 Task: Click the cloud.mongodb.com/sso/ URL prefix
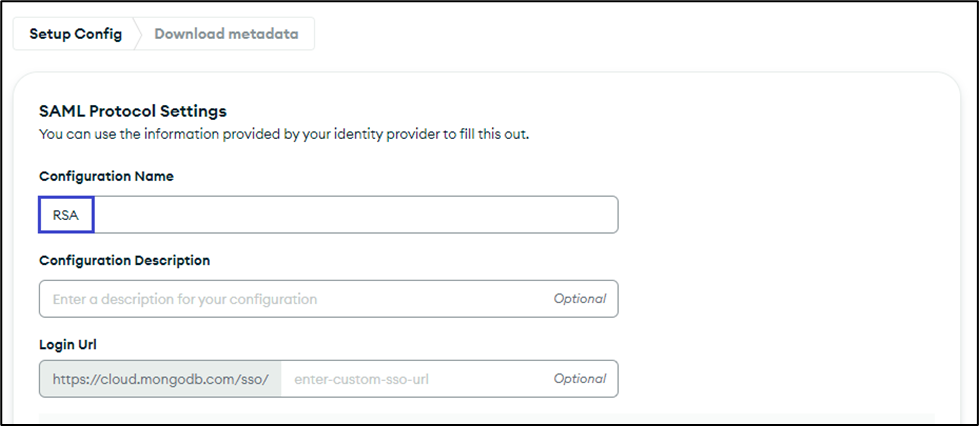click(x=161, y=379)
